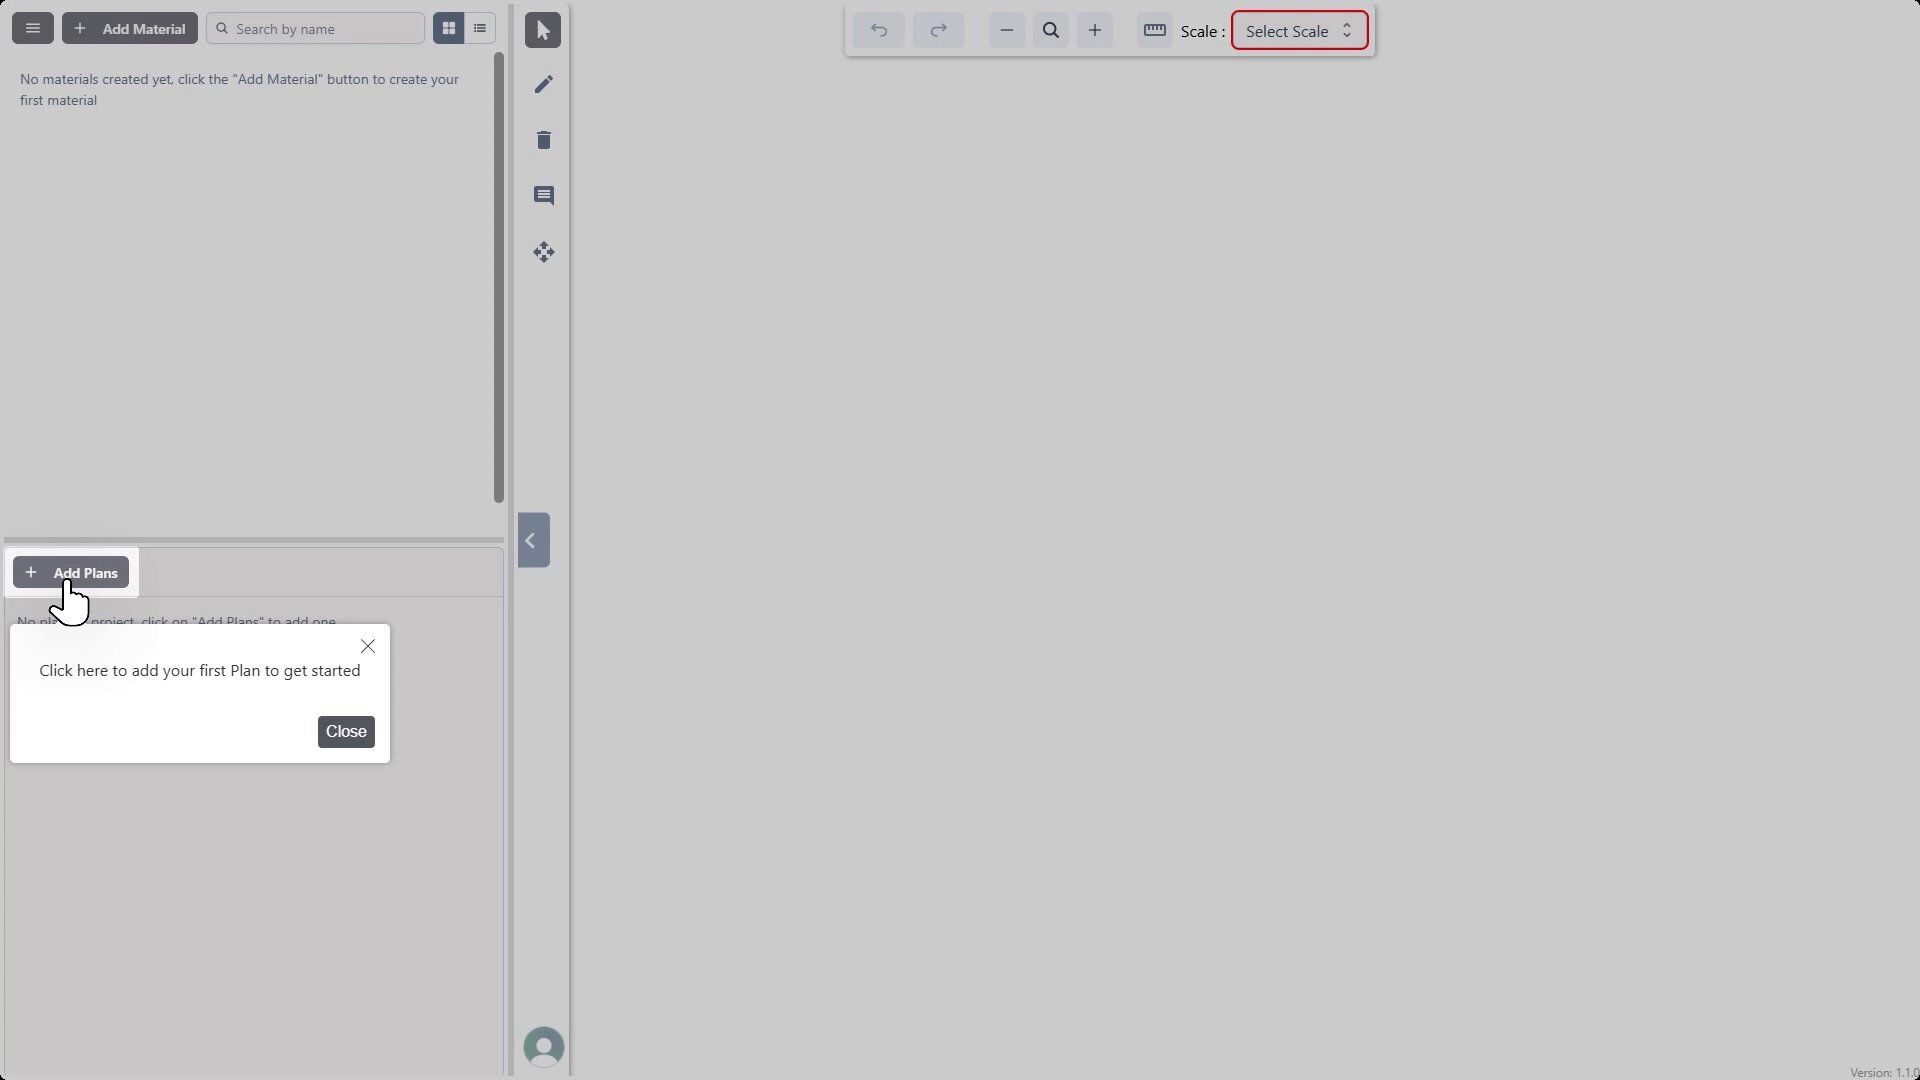Screen dimensions: 1920x1080
Task: Switch materials to list view
Action: click(480, 29)
